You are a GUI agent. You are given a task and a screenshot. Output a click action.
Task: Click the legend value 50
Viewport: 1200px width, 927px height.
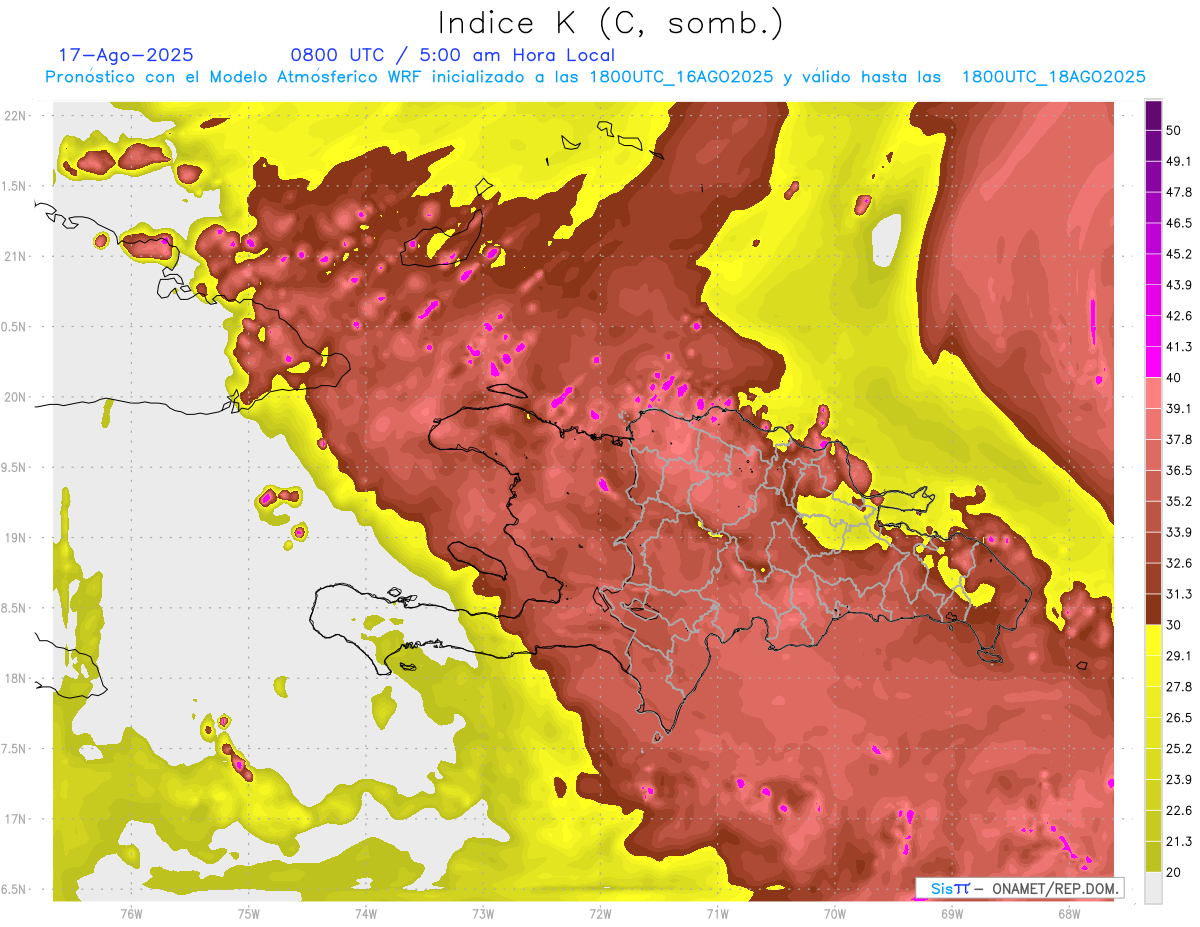click(1175, 131)
